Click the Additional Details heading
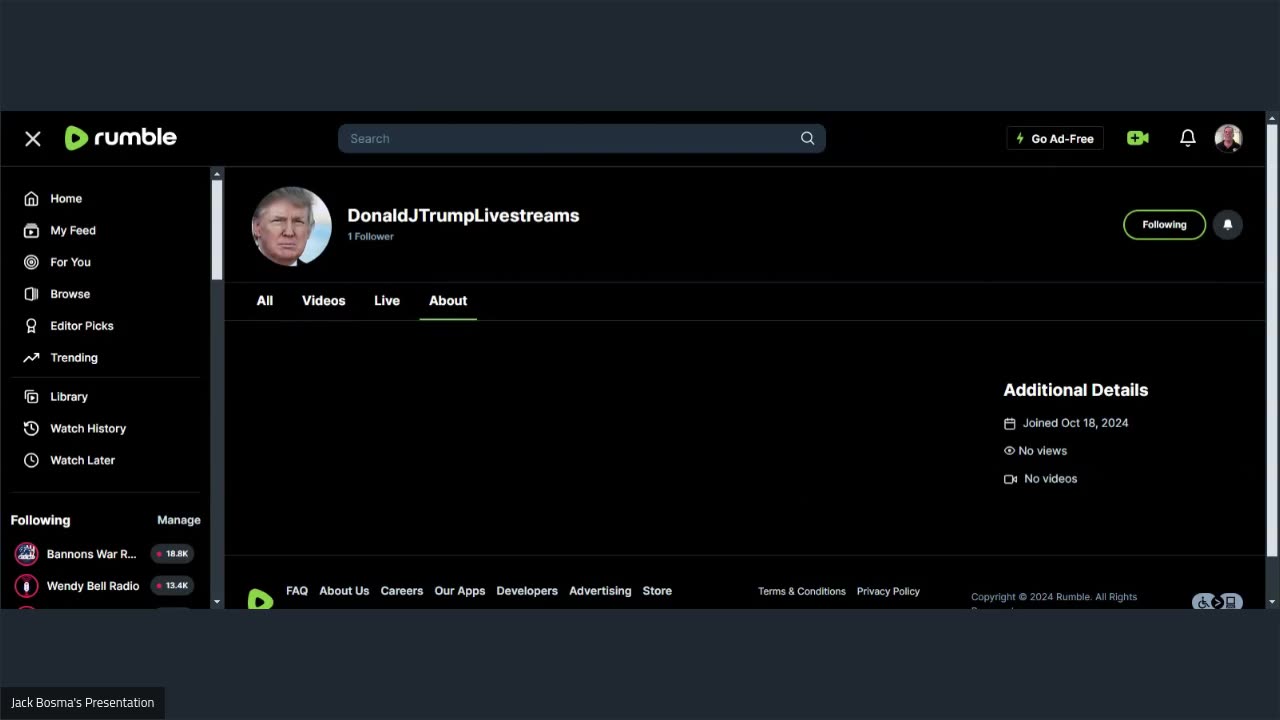The height and width of the screenshot is (720, 1280). tap(1076, 390)
